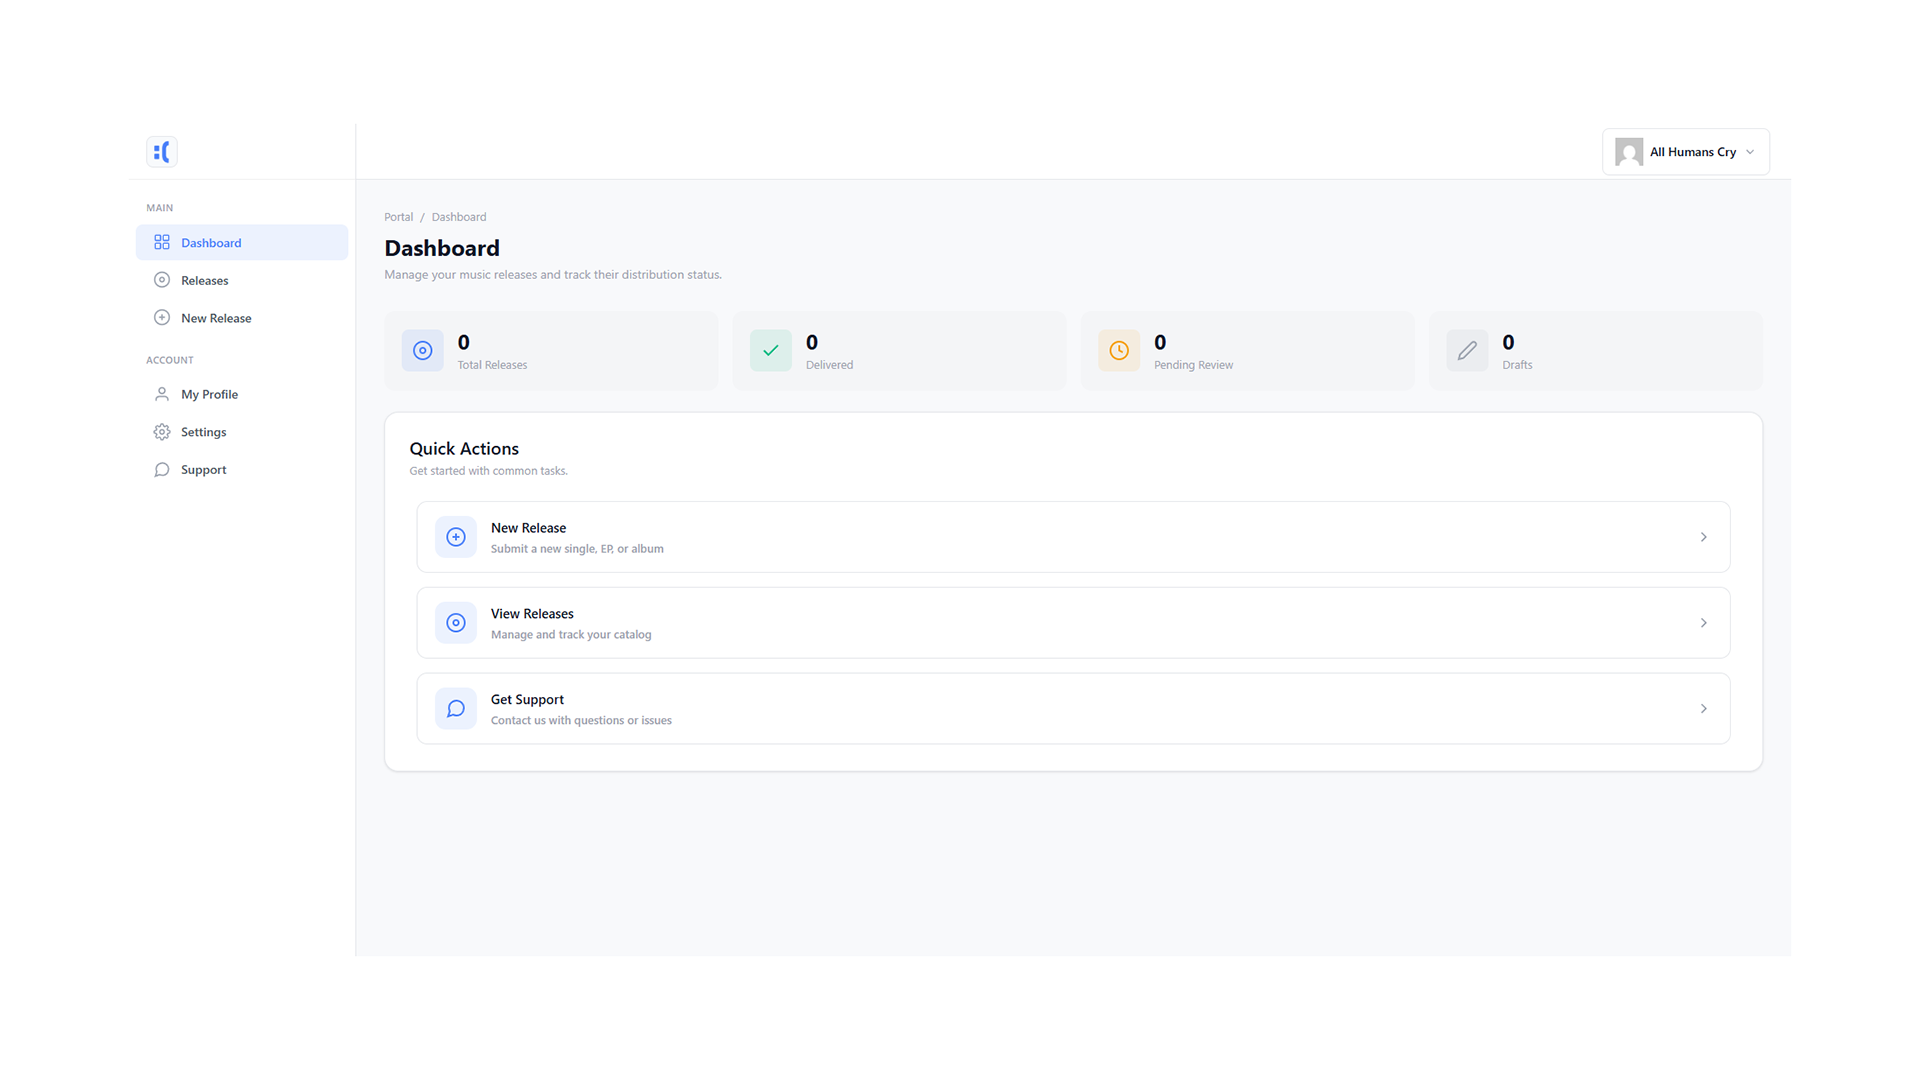The image size is (1920, 1080).
Task: Click the Total Releases disc icon
Action: (x=423, y=351)
